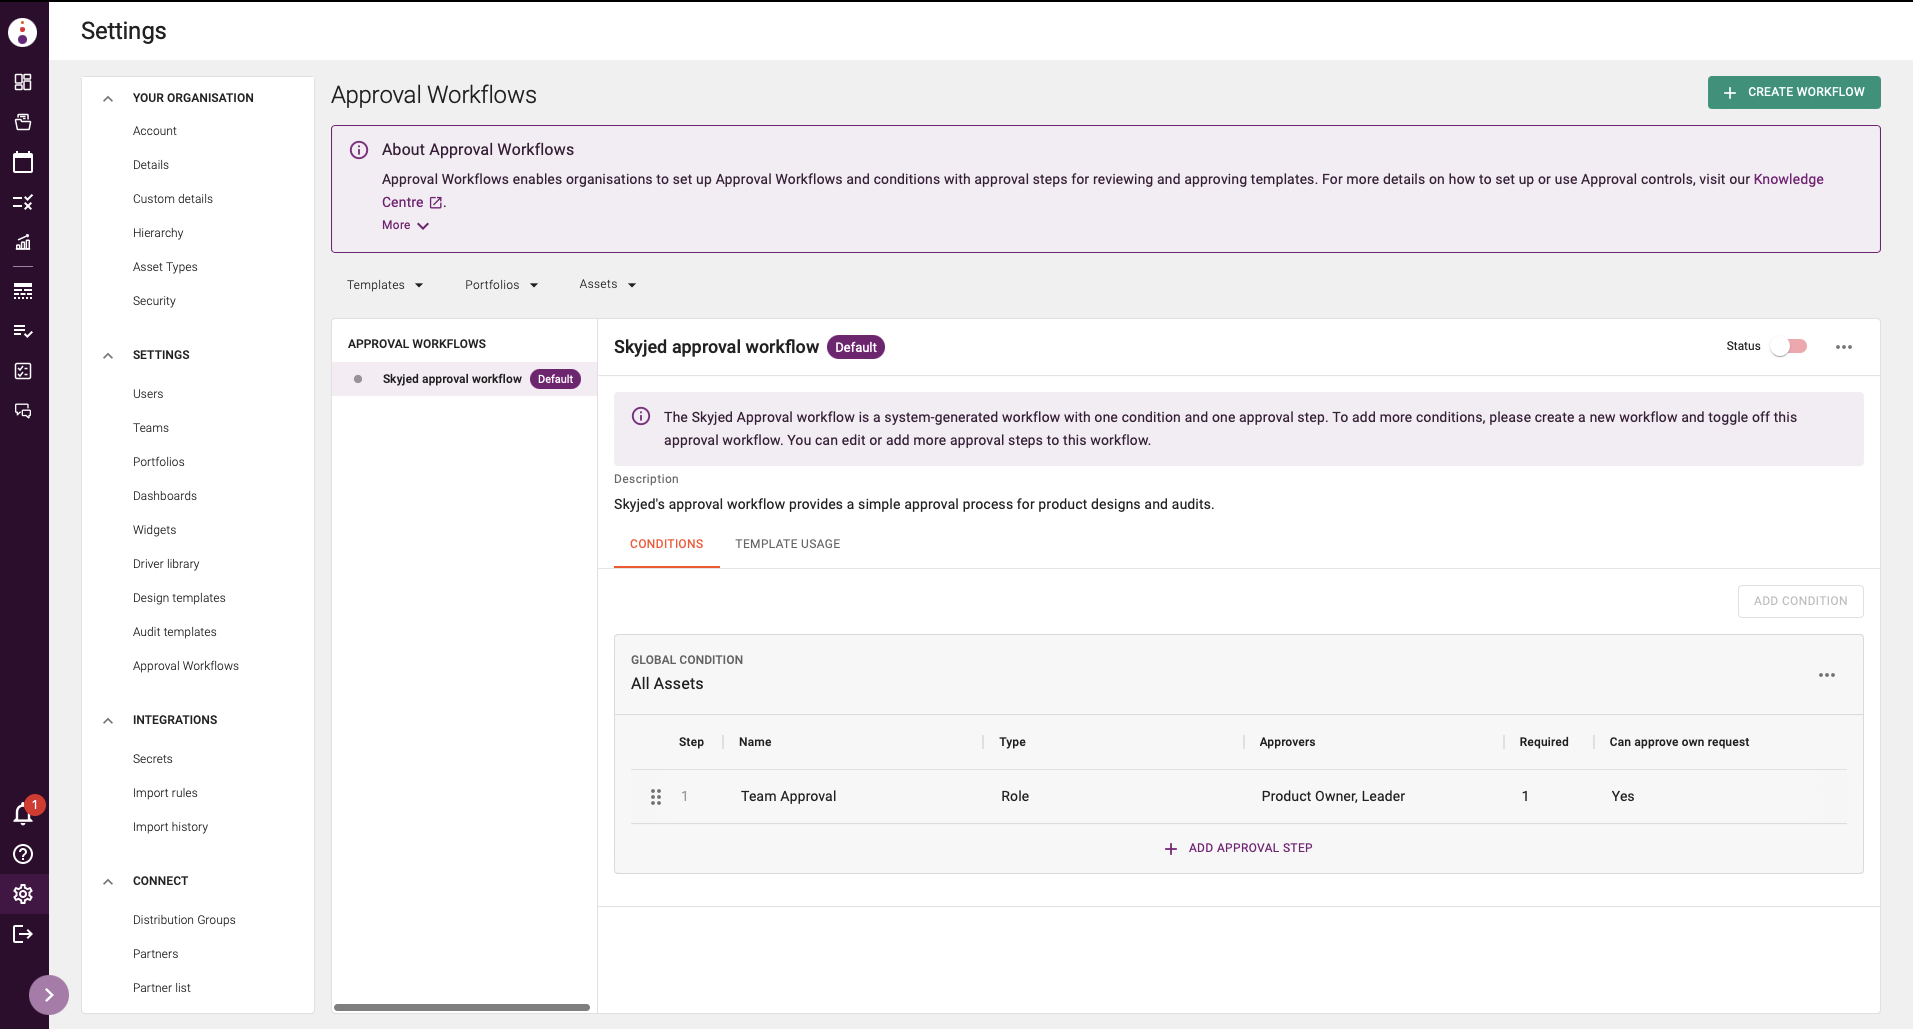
Task: Collapse the Integrations section
Action: click(108, 720)
